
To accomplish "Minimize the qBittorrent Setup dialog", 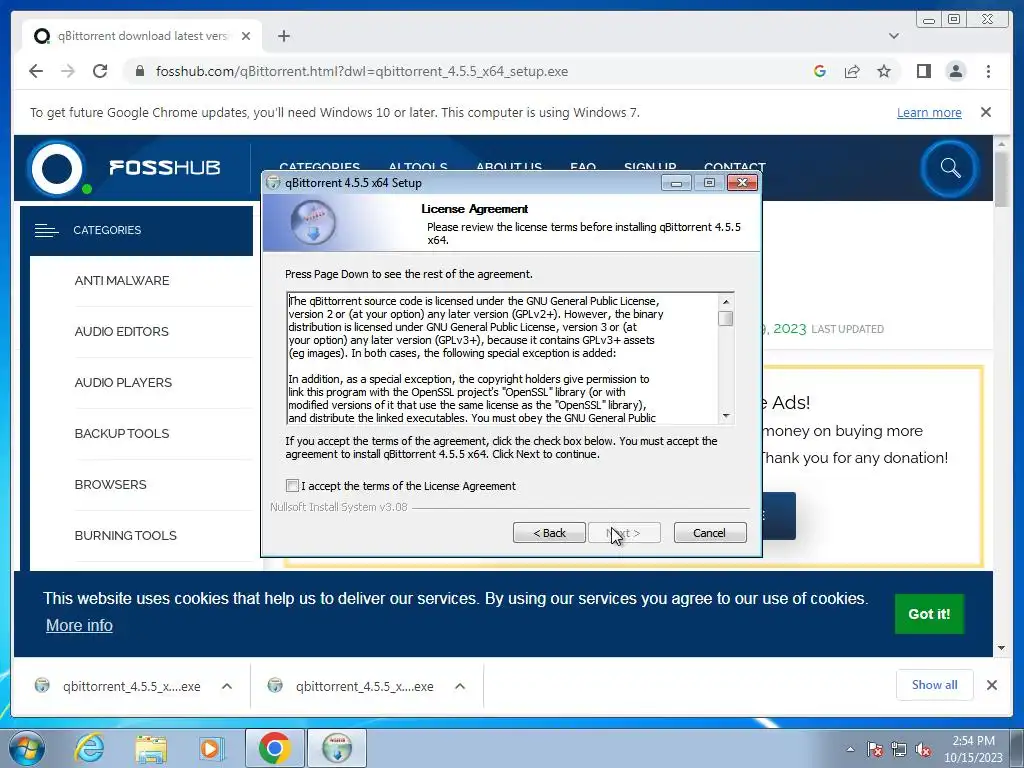I will (676, 183).
